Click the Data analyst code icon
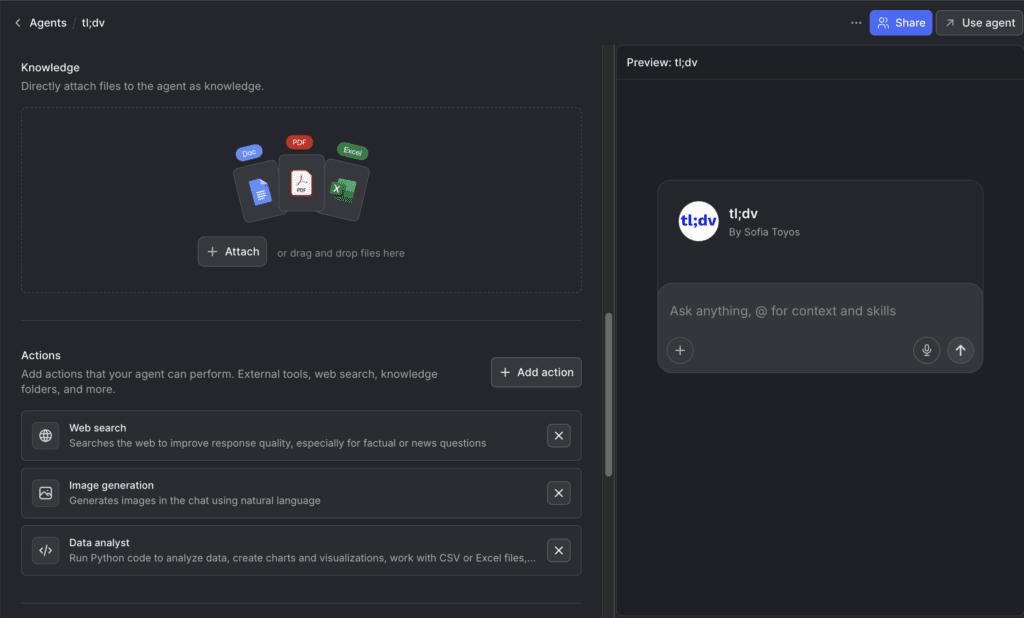The width and height of the screenshot is (1024, 618). [46, 551]
